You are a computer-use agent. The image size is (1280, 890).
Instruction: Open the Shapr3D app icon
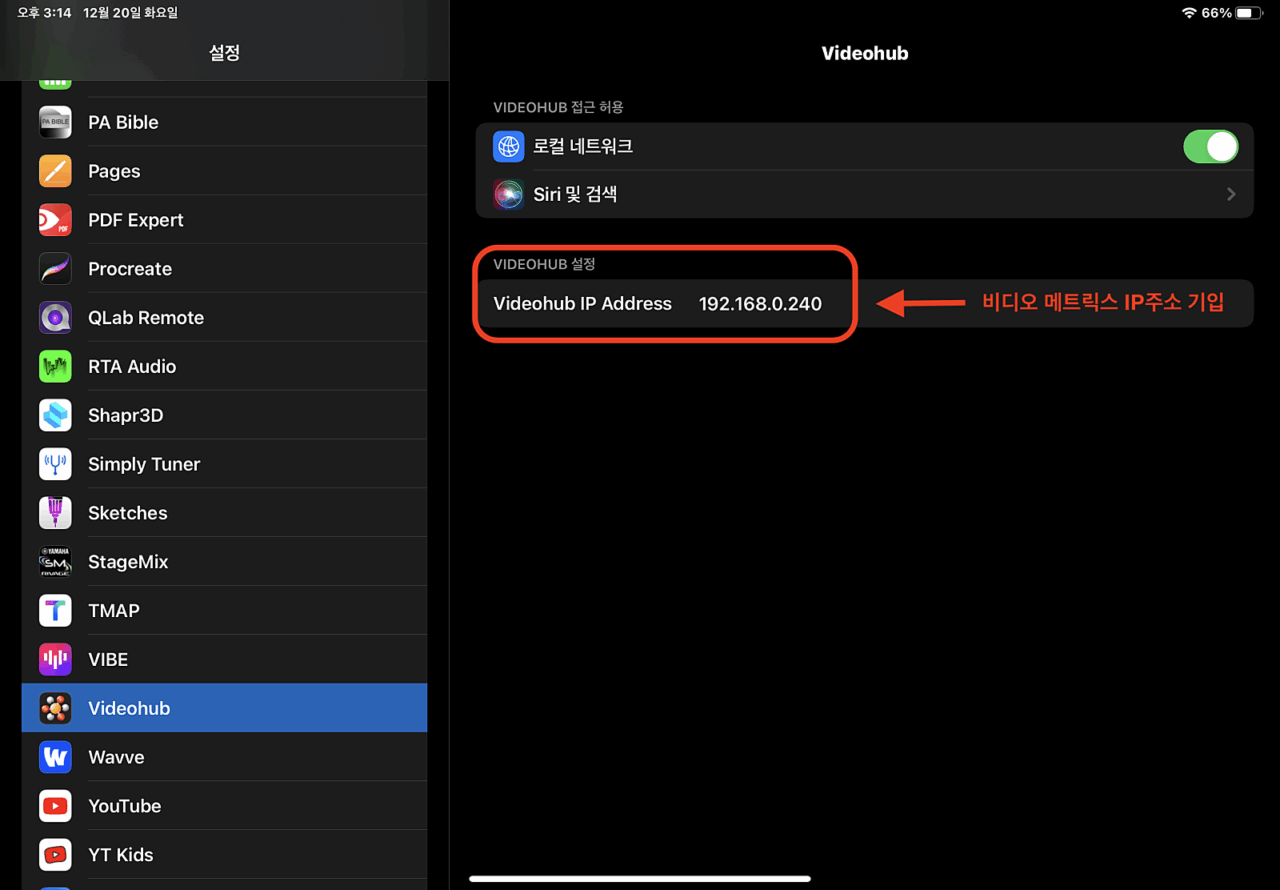click(x=55, y=415)
